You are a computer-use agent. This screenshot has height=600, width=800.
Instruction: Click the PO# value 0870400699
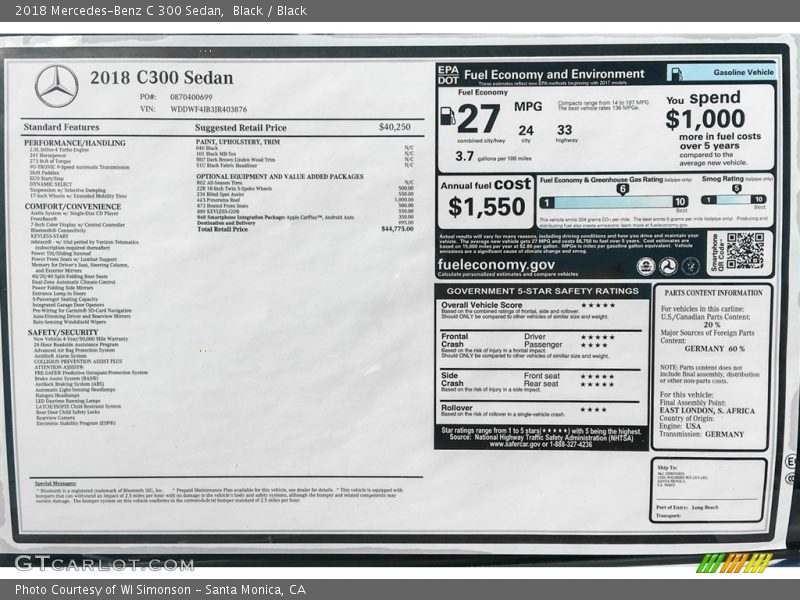[191, 97]
